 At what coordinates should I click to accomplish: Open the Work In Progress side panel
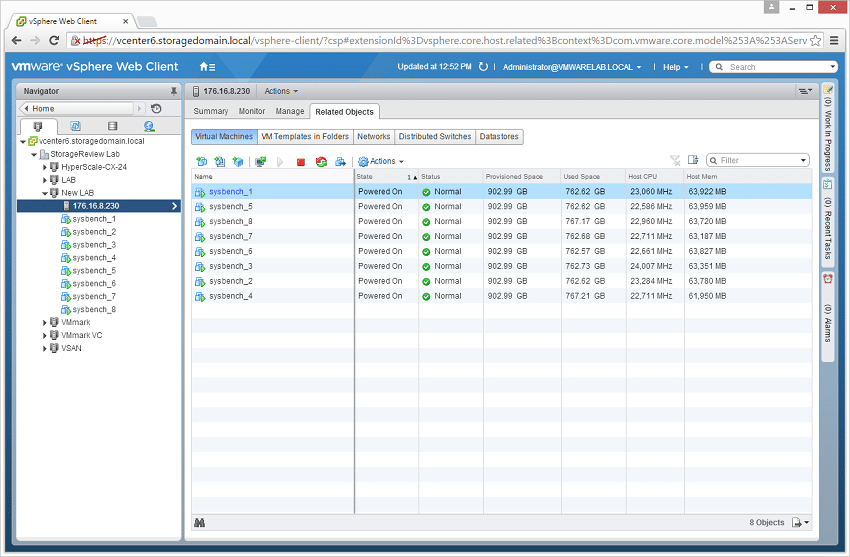click(x=828, y=128)
